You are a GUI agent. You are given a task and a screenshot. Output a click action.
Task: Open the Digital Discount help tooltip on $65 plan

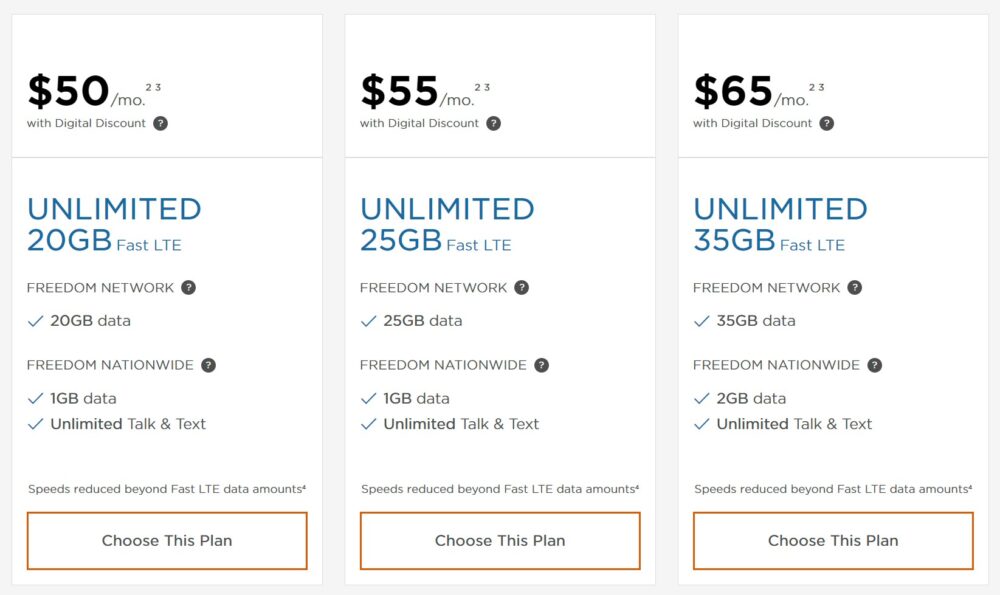coord(828,124)
